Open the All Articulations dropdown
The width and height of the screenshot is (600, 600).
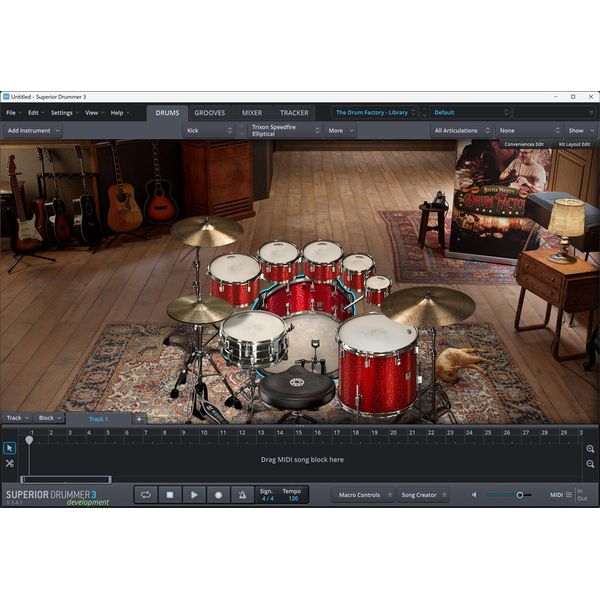(461, 130)
